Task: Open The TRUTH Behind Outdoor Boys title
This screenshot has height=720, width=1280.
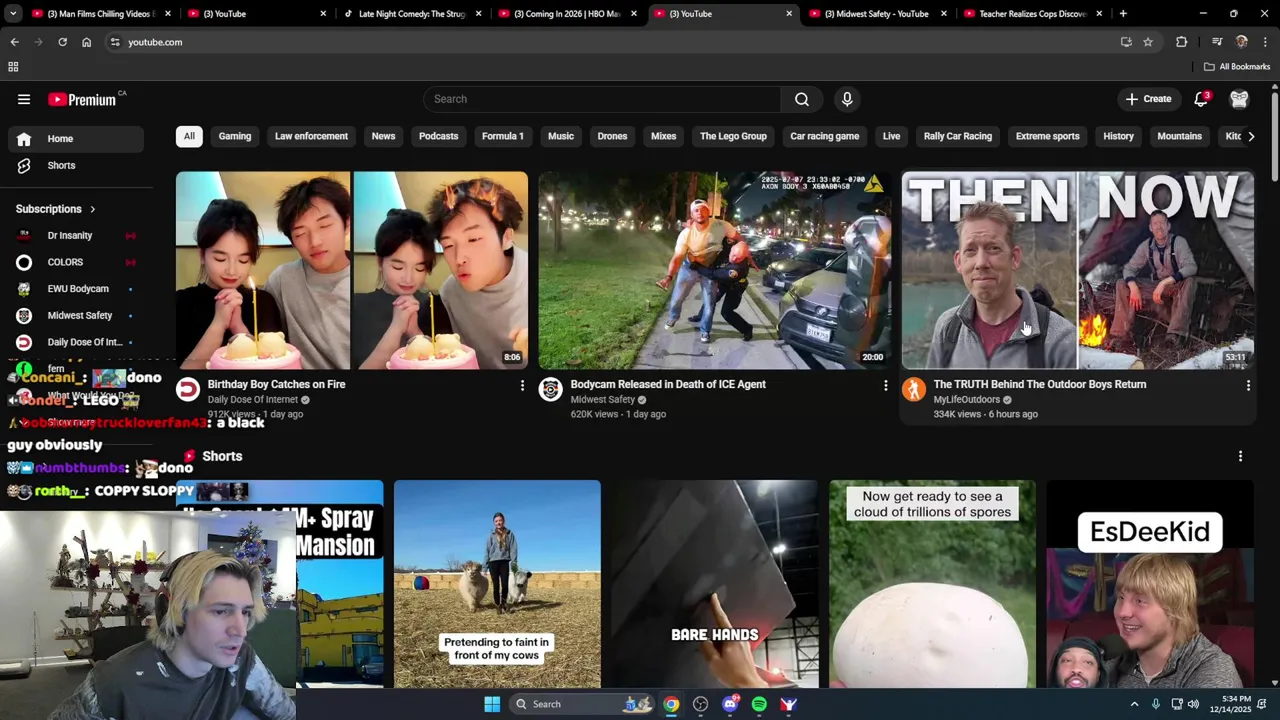Action: click(1040, 384)
